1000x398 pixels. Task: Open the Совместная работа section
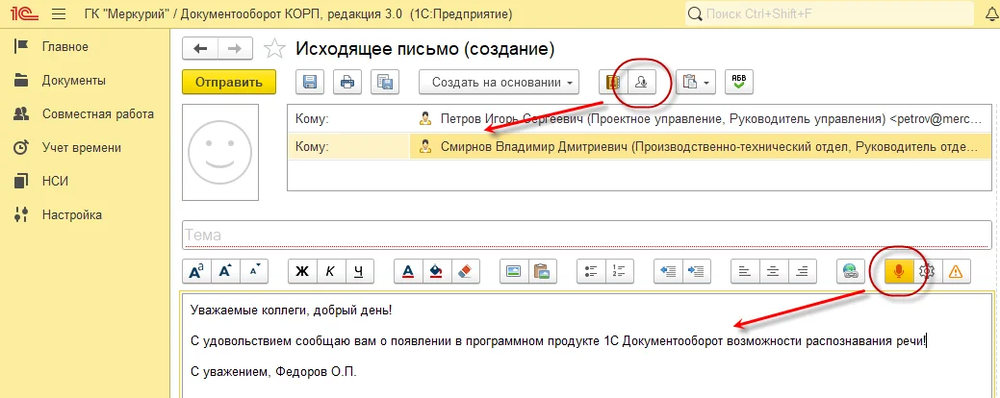[98, 114]
